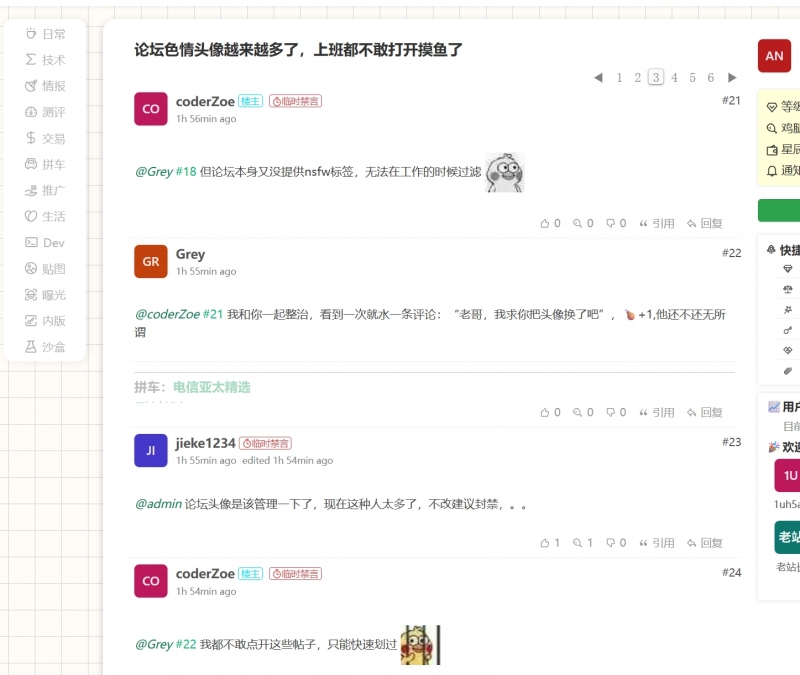Open jieke1234's JI avatar on post #23
800x675 pixels.
[151, 451]
